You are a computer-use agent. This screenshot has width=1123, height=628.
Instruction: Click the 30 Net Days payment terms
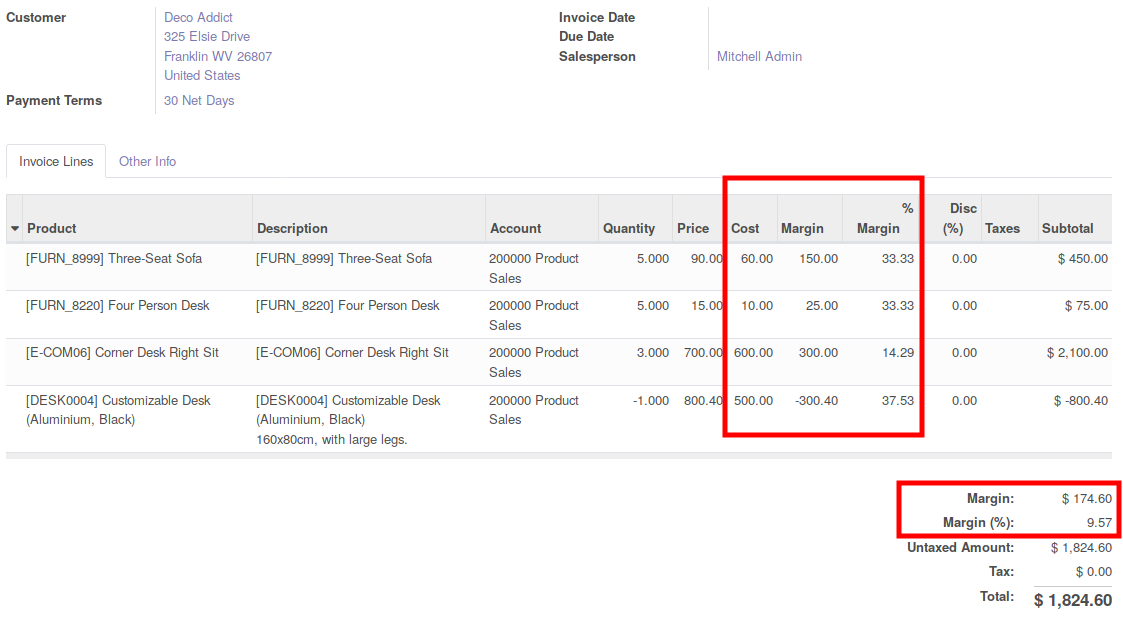point(199,101)
